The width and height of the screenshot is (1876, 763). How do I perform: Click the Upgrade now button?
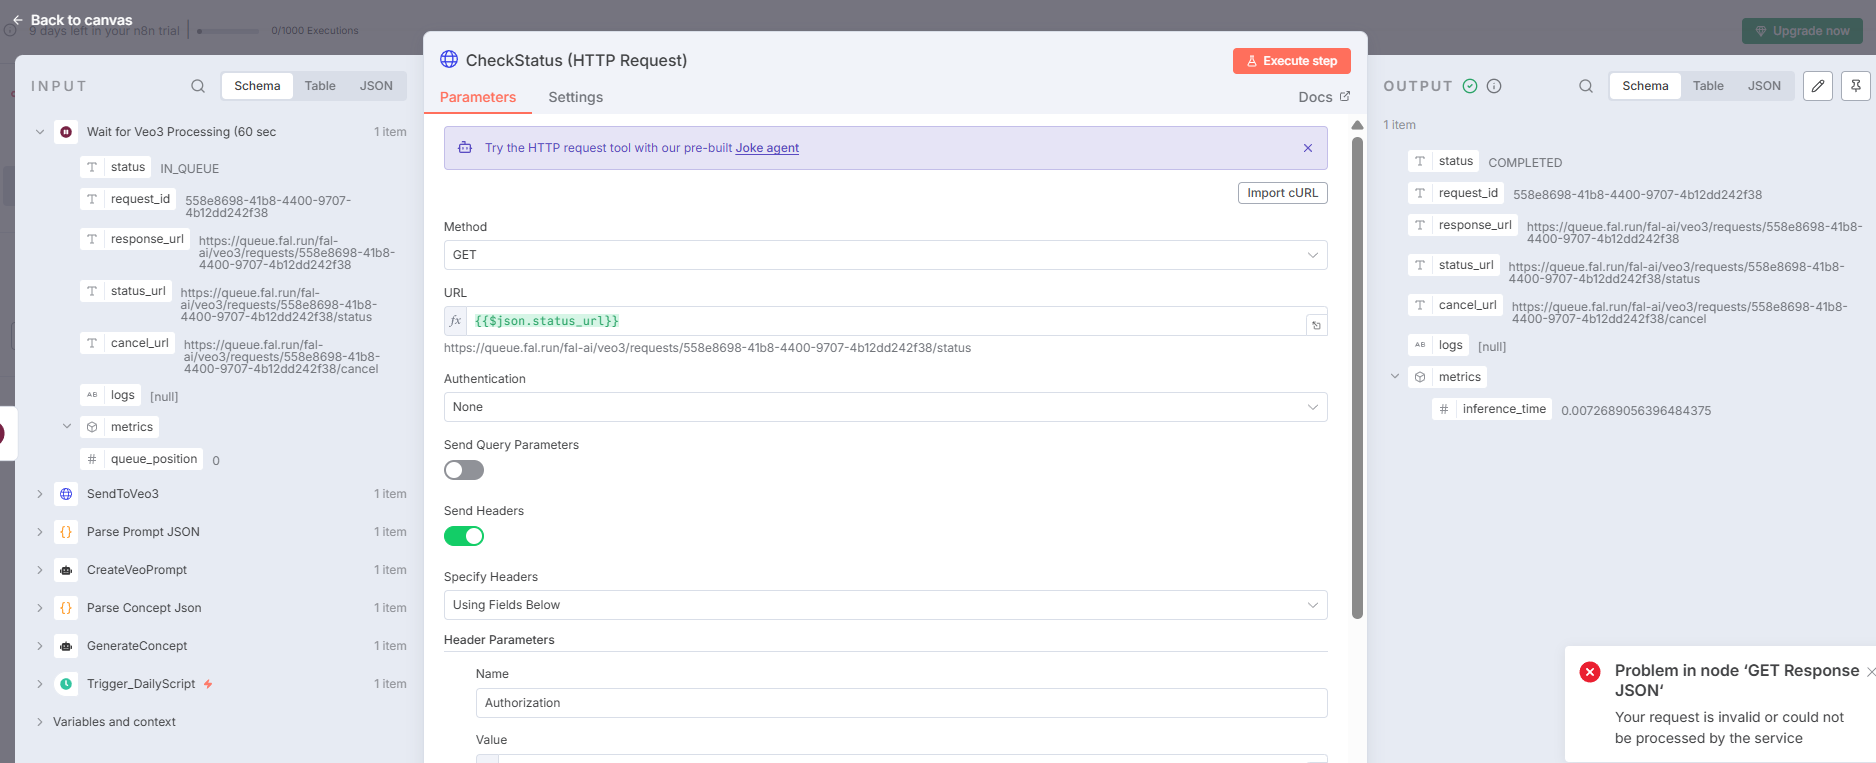coord(1803,31)
